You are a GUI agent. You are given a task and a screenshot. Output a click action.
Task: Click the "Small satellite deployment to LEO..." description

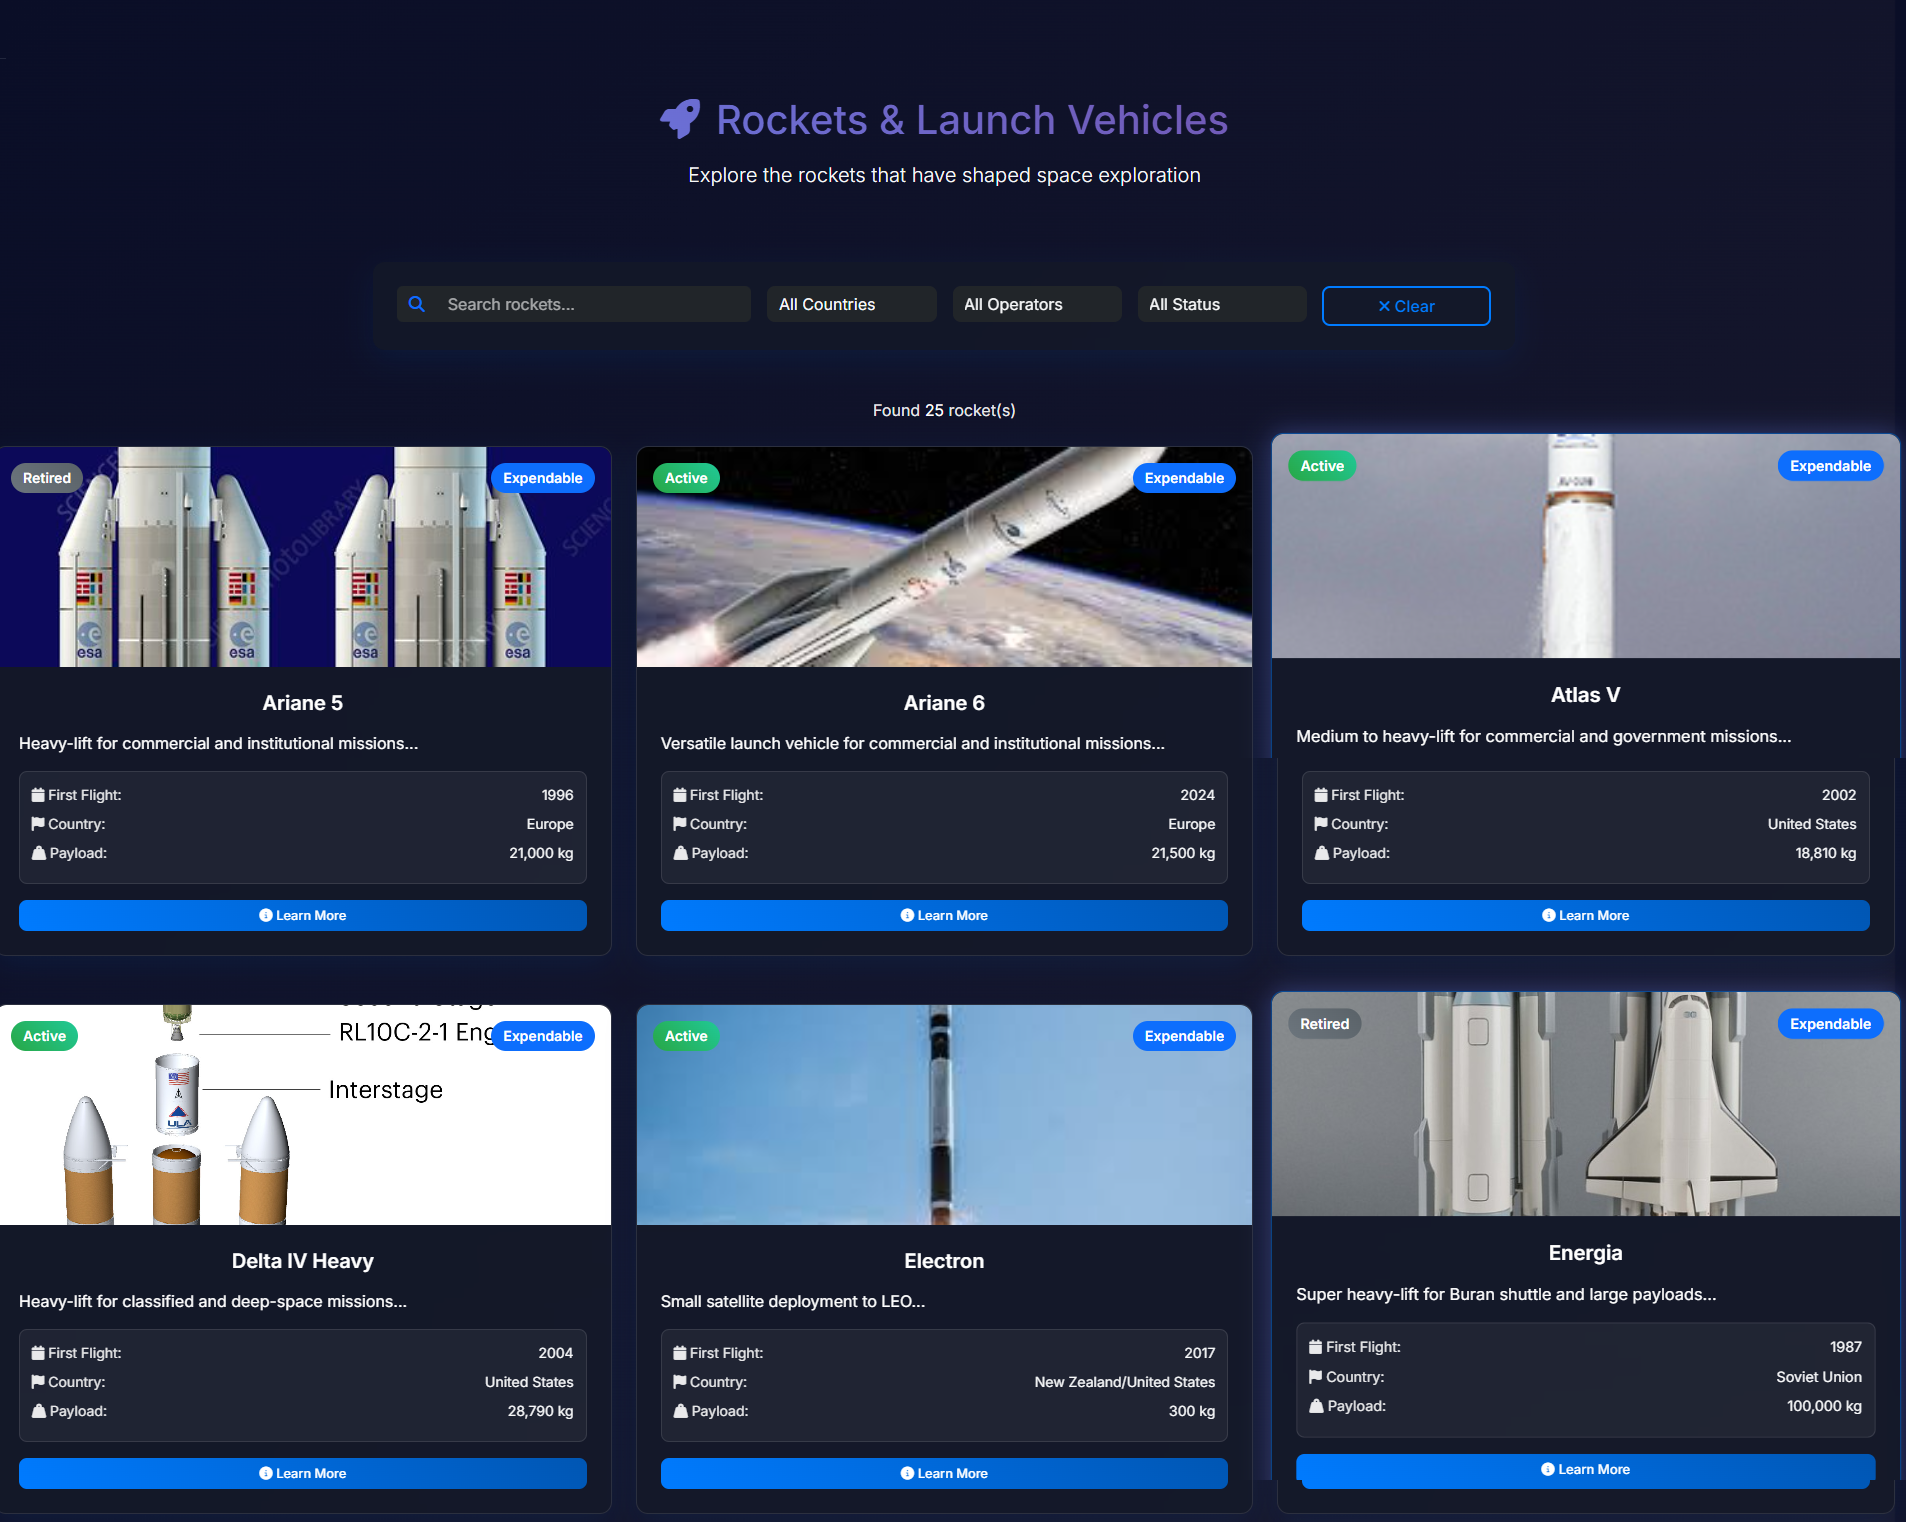pyautogui.click(x=793, y=1301)
